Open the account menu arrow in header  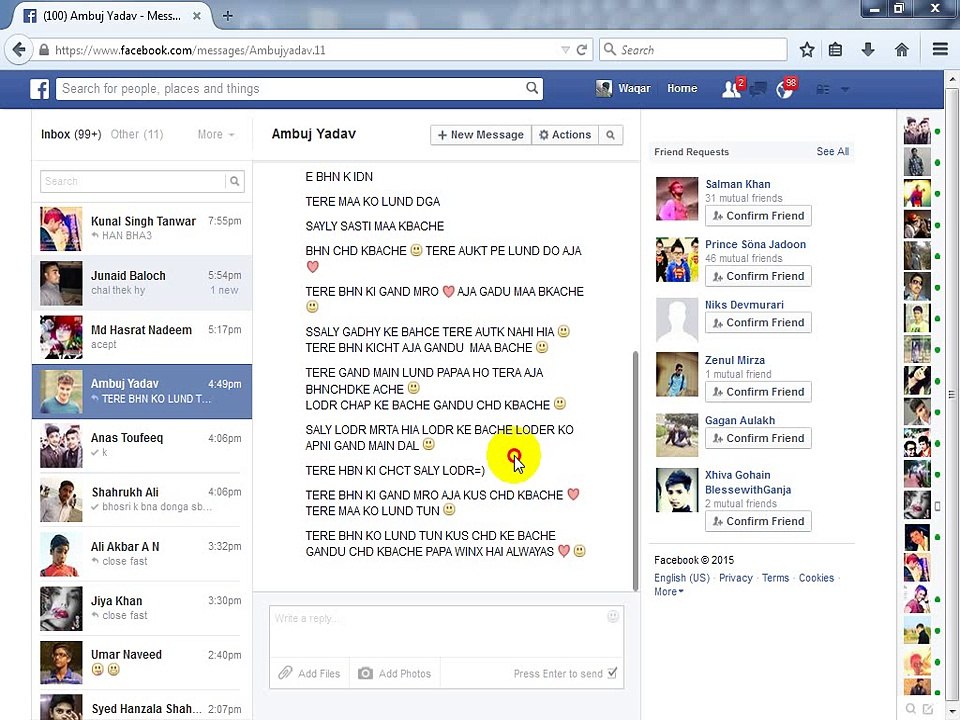click(x=845, y=89)
